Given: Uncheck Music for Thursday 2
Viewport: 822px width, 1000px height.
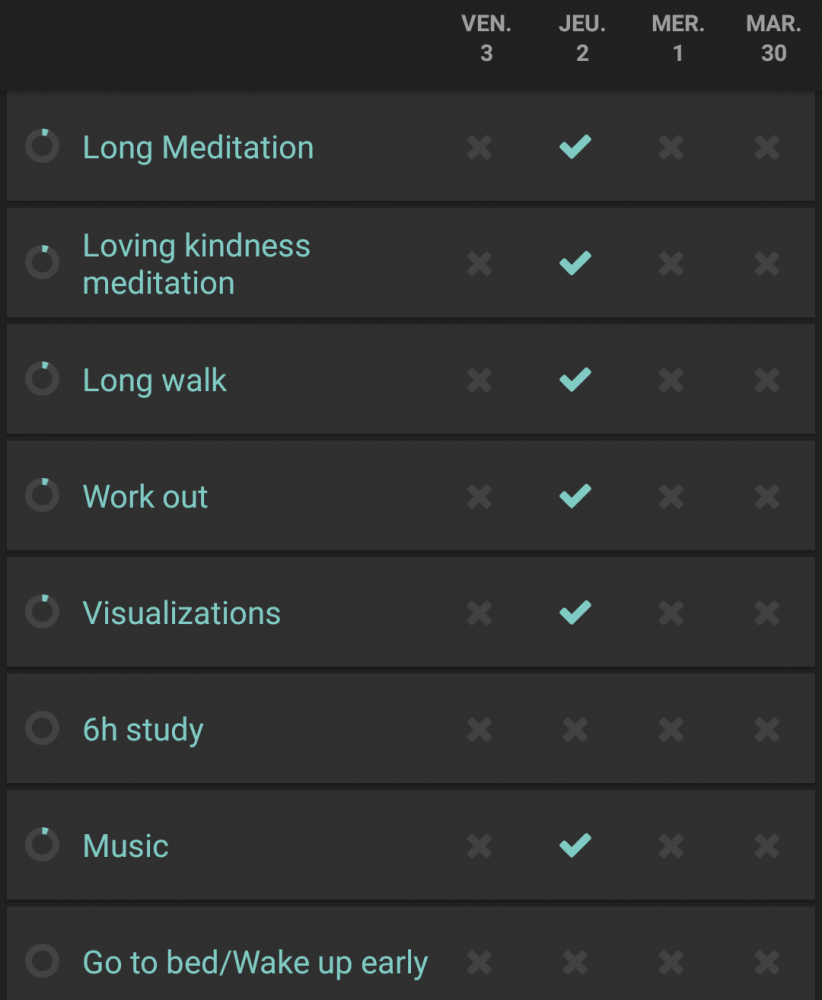Looking at the screenshot, I should (x=575, y=845).
